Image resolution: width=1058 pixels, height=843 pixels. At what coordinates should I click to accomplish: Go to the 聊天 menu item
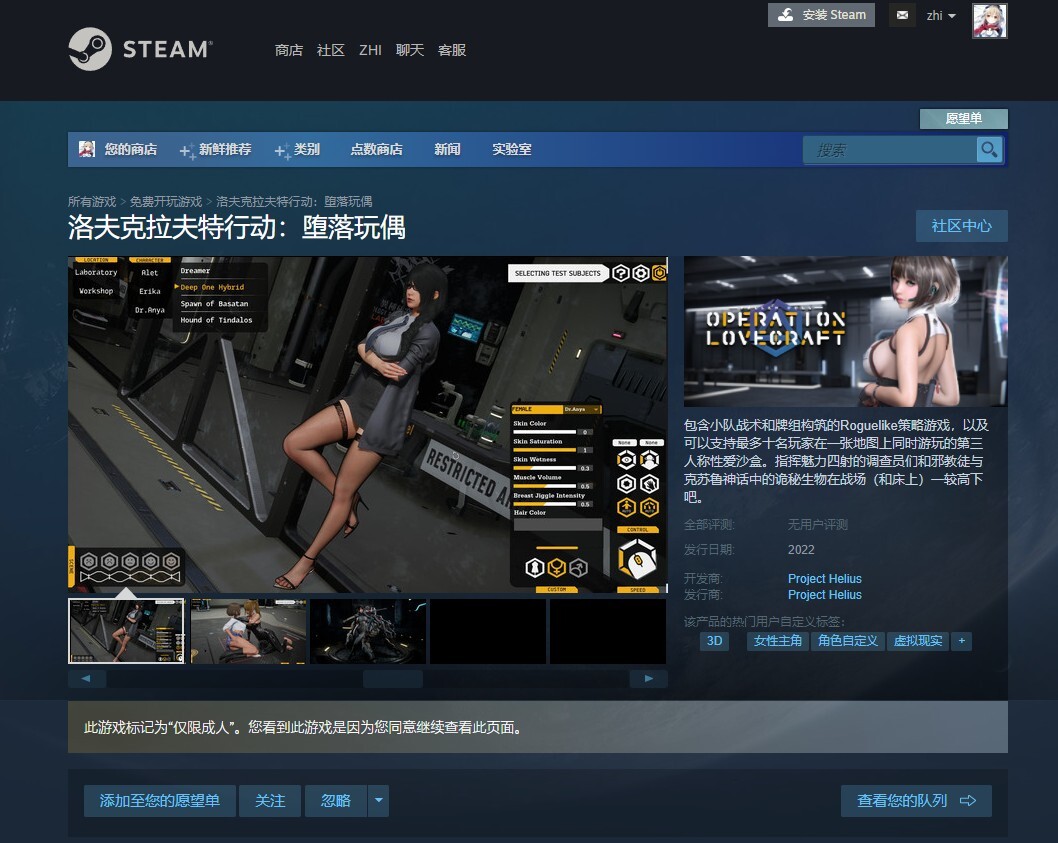tap(410, 50)
